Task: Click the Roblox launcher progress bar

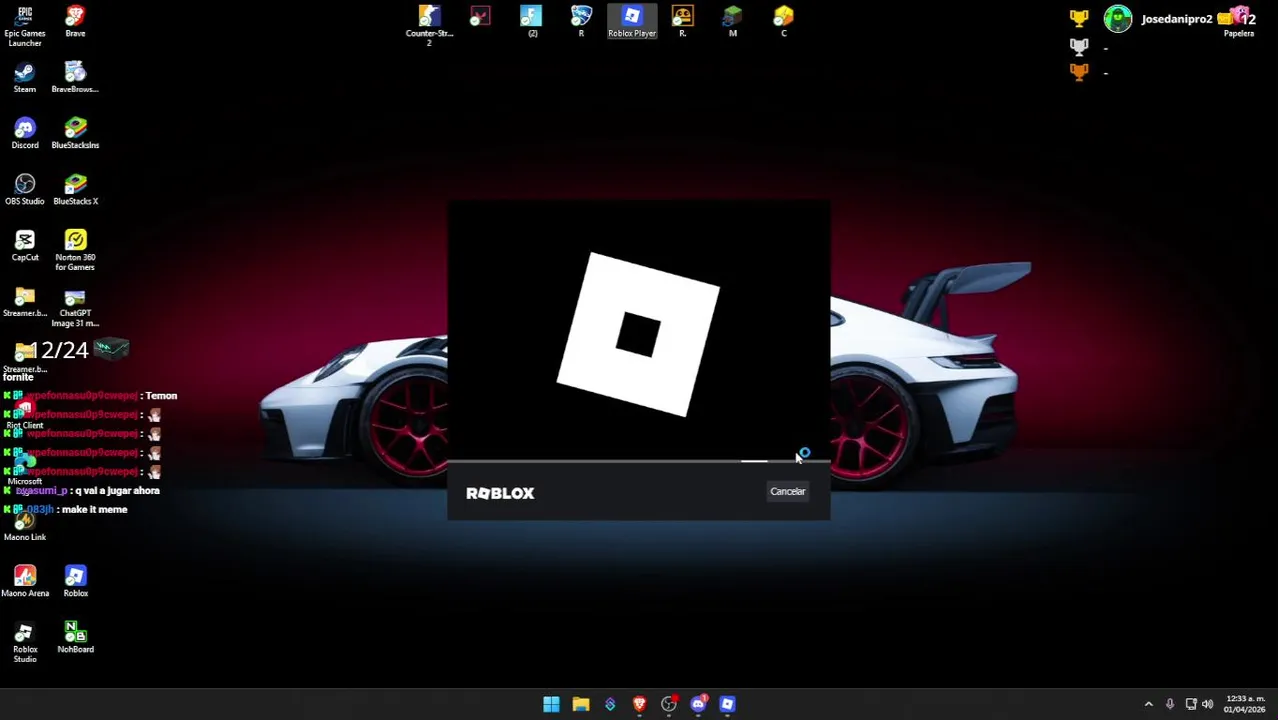Action: (x=639, y=461)
